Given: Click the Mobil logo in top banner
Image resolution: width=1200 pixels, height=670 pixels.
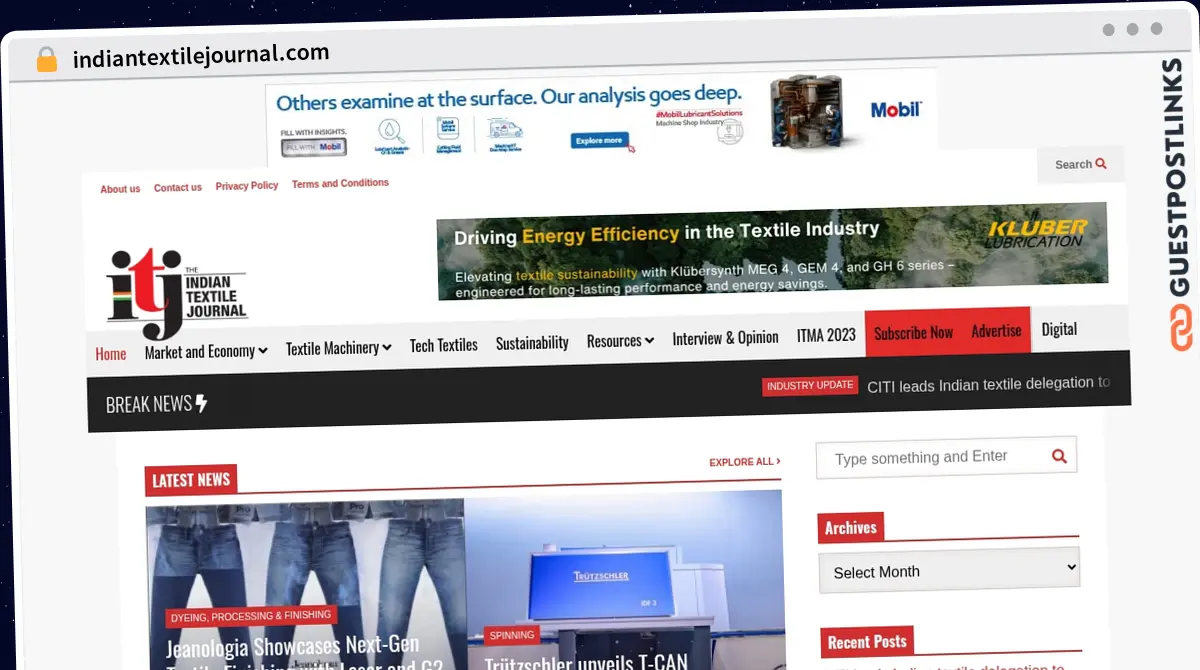Looking at the screenshot, I should point(895,110).
